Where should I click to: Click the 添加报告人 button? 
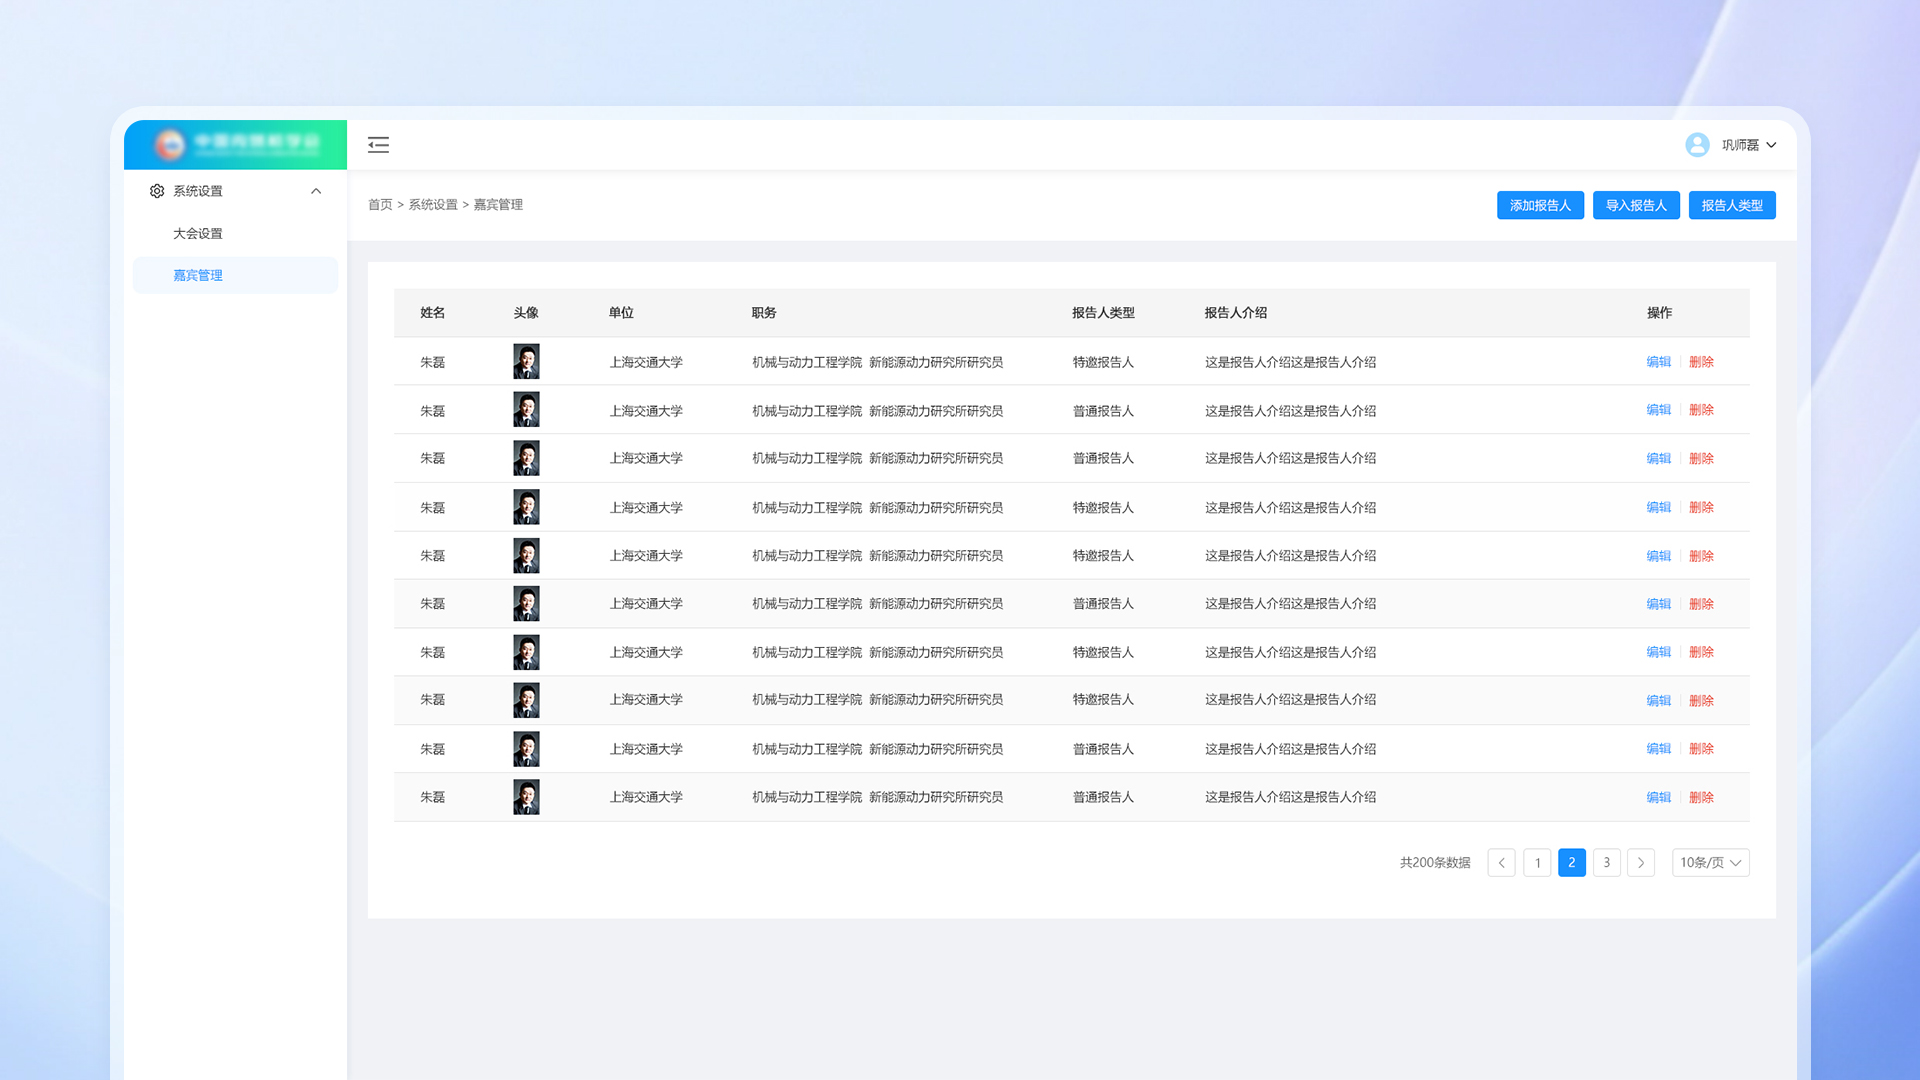1540,205
